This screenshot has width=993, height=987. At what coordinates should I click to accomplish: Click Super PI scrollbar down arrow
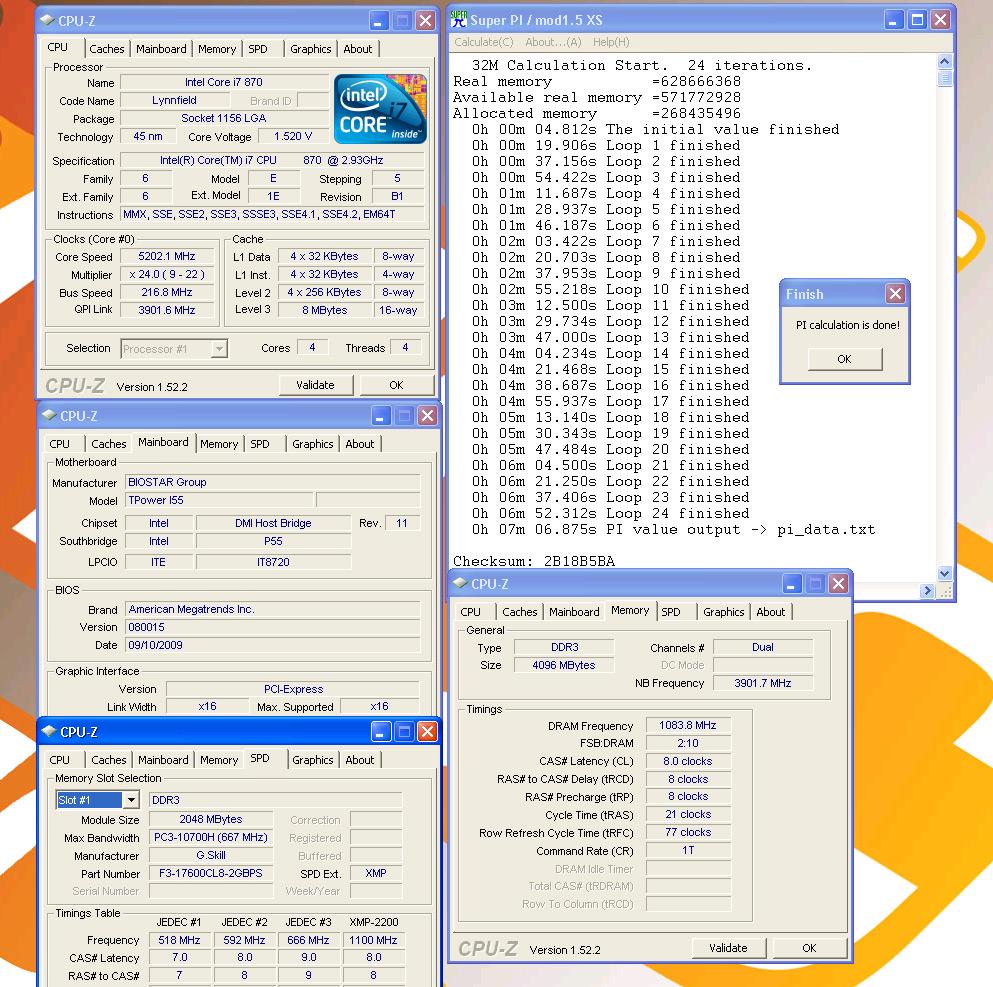click(x=944, y=574)
